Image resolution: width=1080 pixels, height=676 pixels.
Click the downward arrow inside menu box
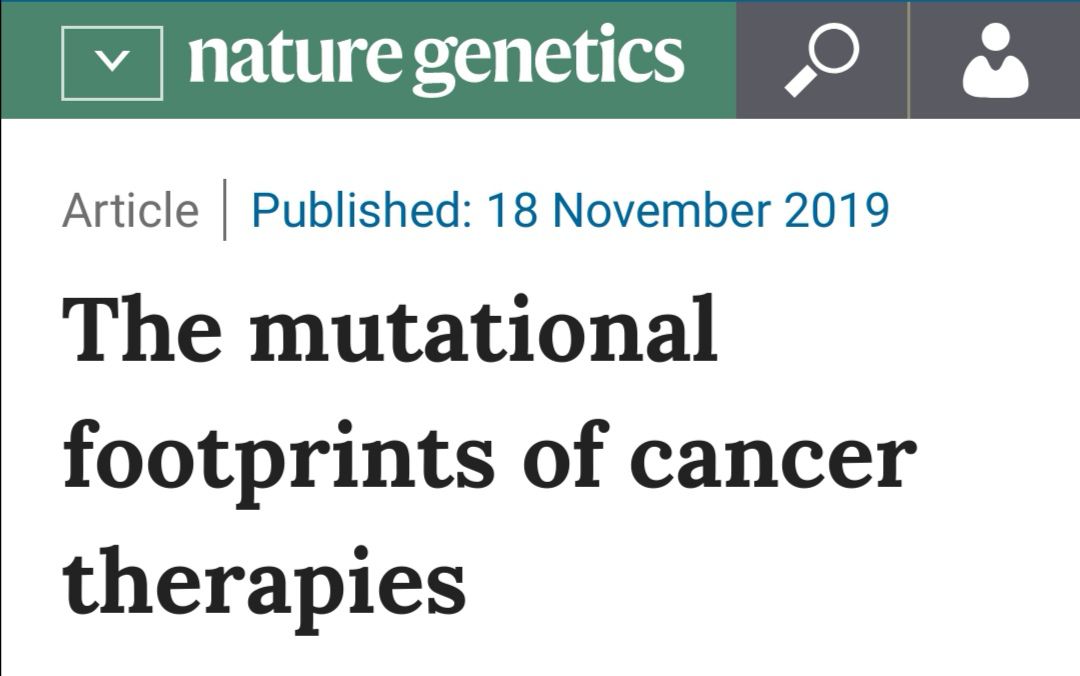point(112,62)
